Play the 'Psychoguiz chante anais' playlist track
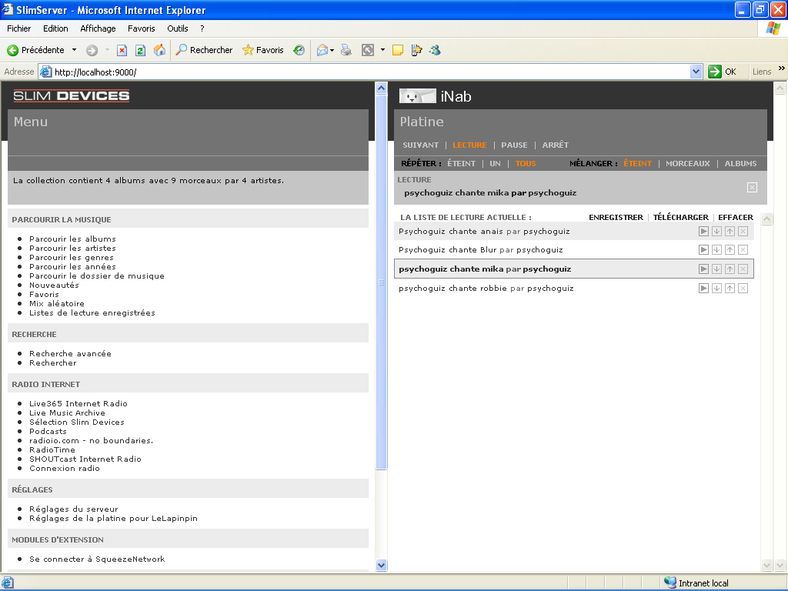The width and height of the screenshot is (788, 591). pyautogui.click(x=704, y=231)
